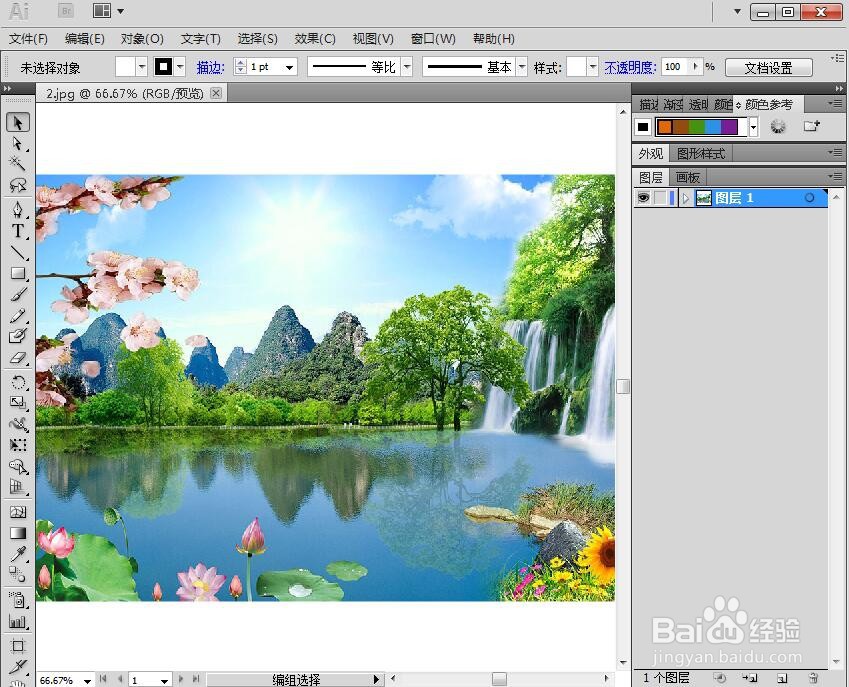
Task: Switch to the 图形样式 tab
Action: (701, 154)
